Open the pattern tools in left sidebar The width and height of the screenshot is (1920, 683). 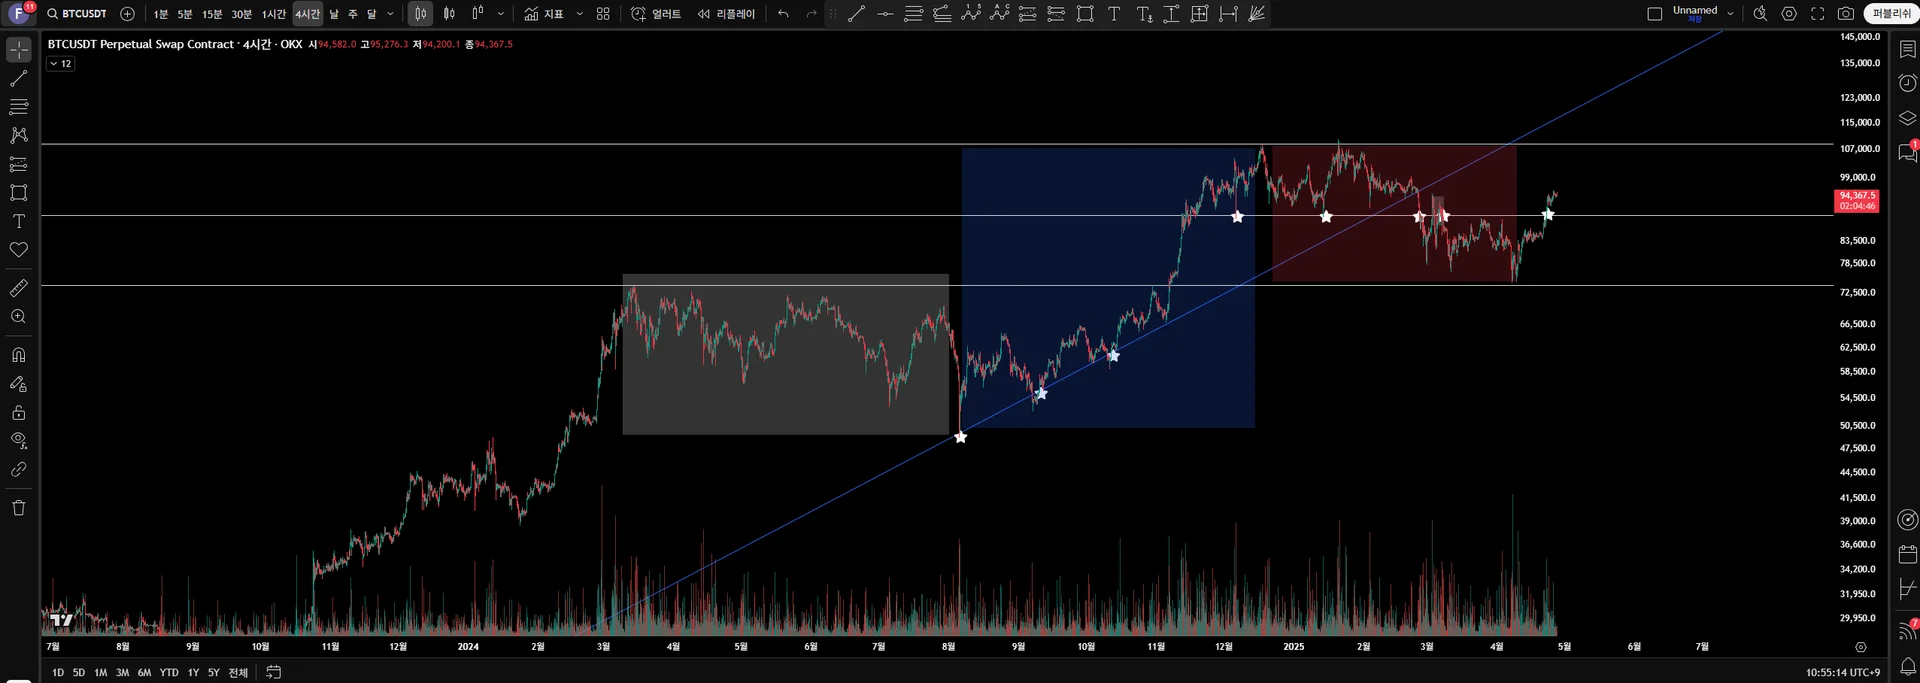click(x=19, y=135)
